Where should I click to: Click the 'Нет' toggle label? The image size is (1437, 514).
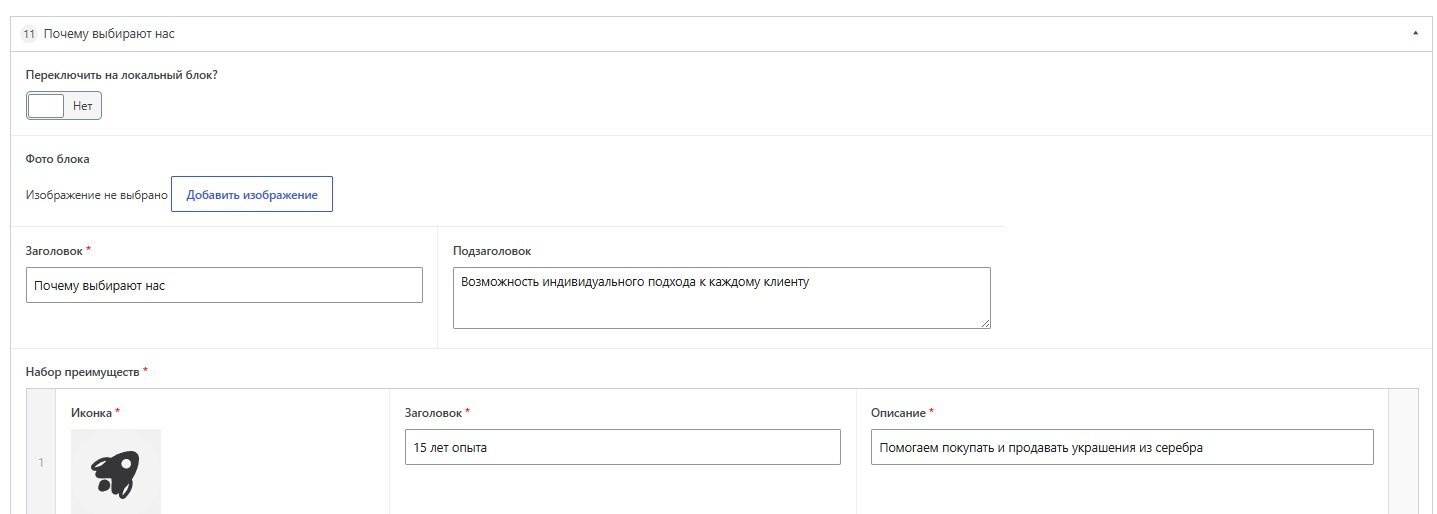(x=82, y=105)
